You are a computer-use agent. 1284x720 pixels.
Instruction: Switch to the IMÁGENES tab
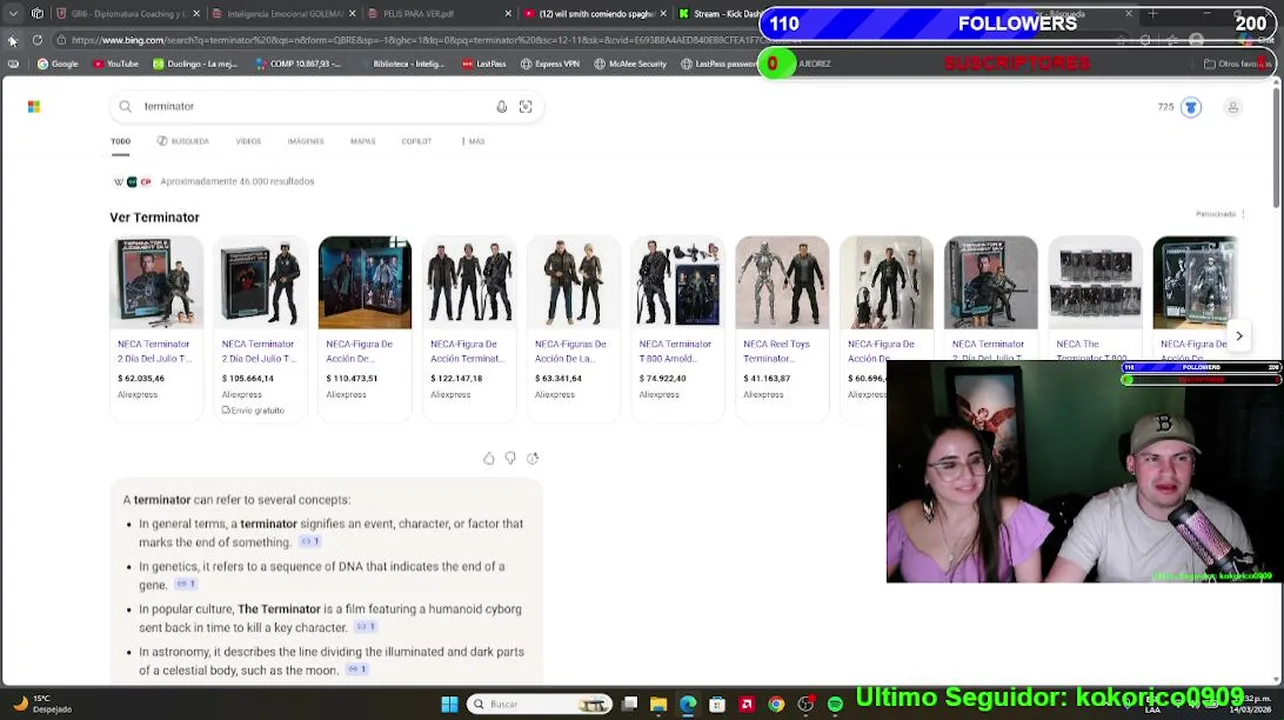point(305,141)
